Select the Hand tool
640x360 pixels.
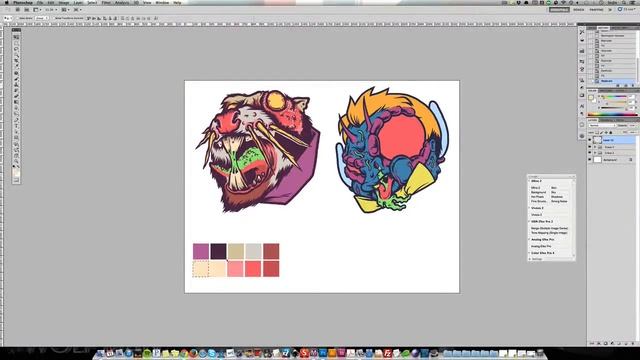click(x=16, y=156)
